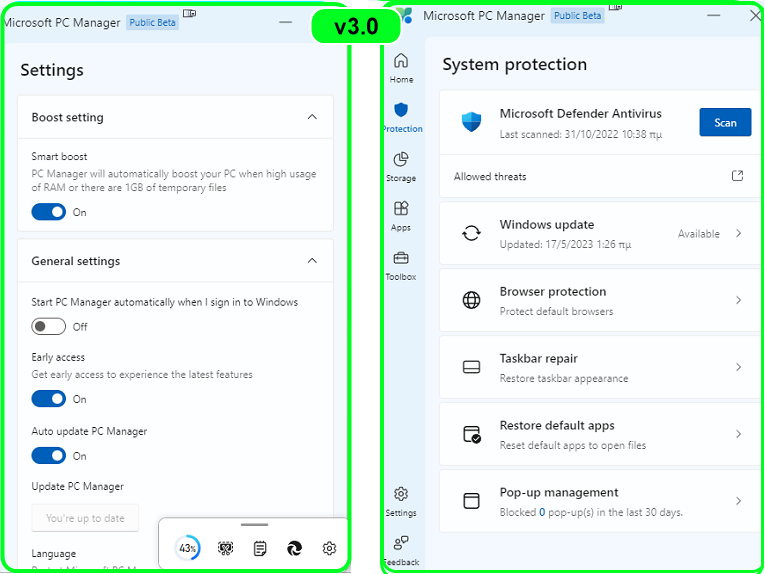Open the gear settings in mini toolbar
765x574 pixels.
[x=329, y=548]
